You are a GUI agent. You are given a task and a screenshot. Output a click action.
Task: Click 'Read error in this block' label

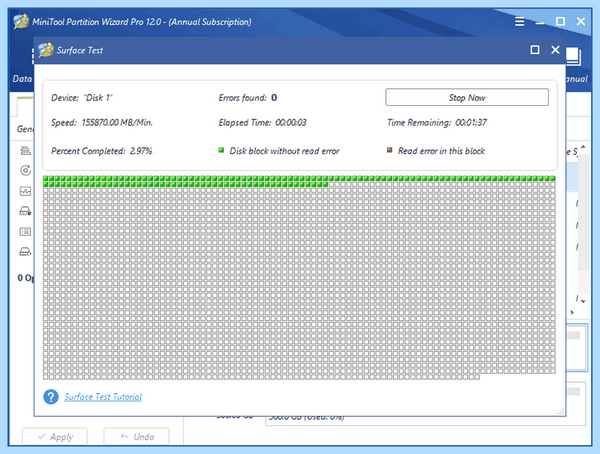click(x=441, y=151)
